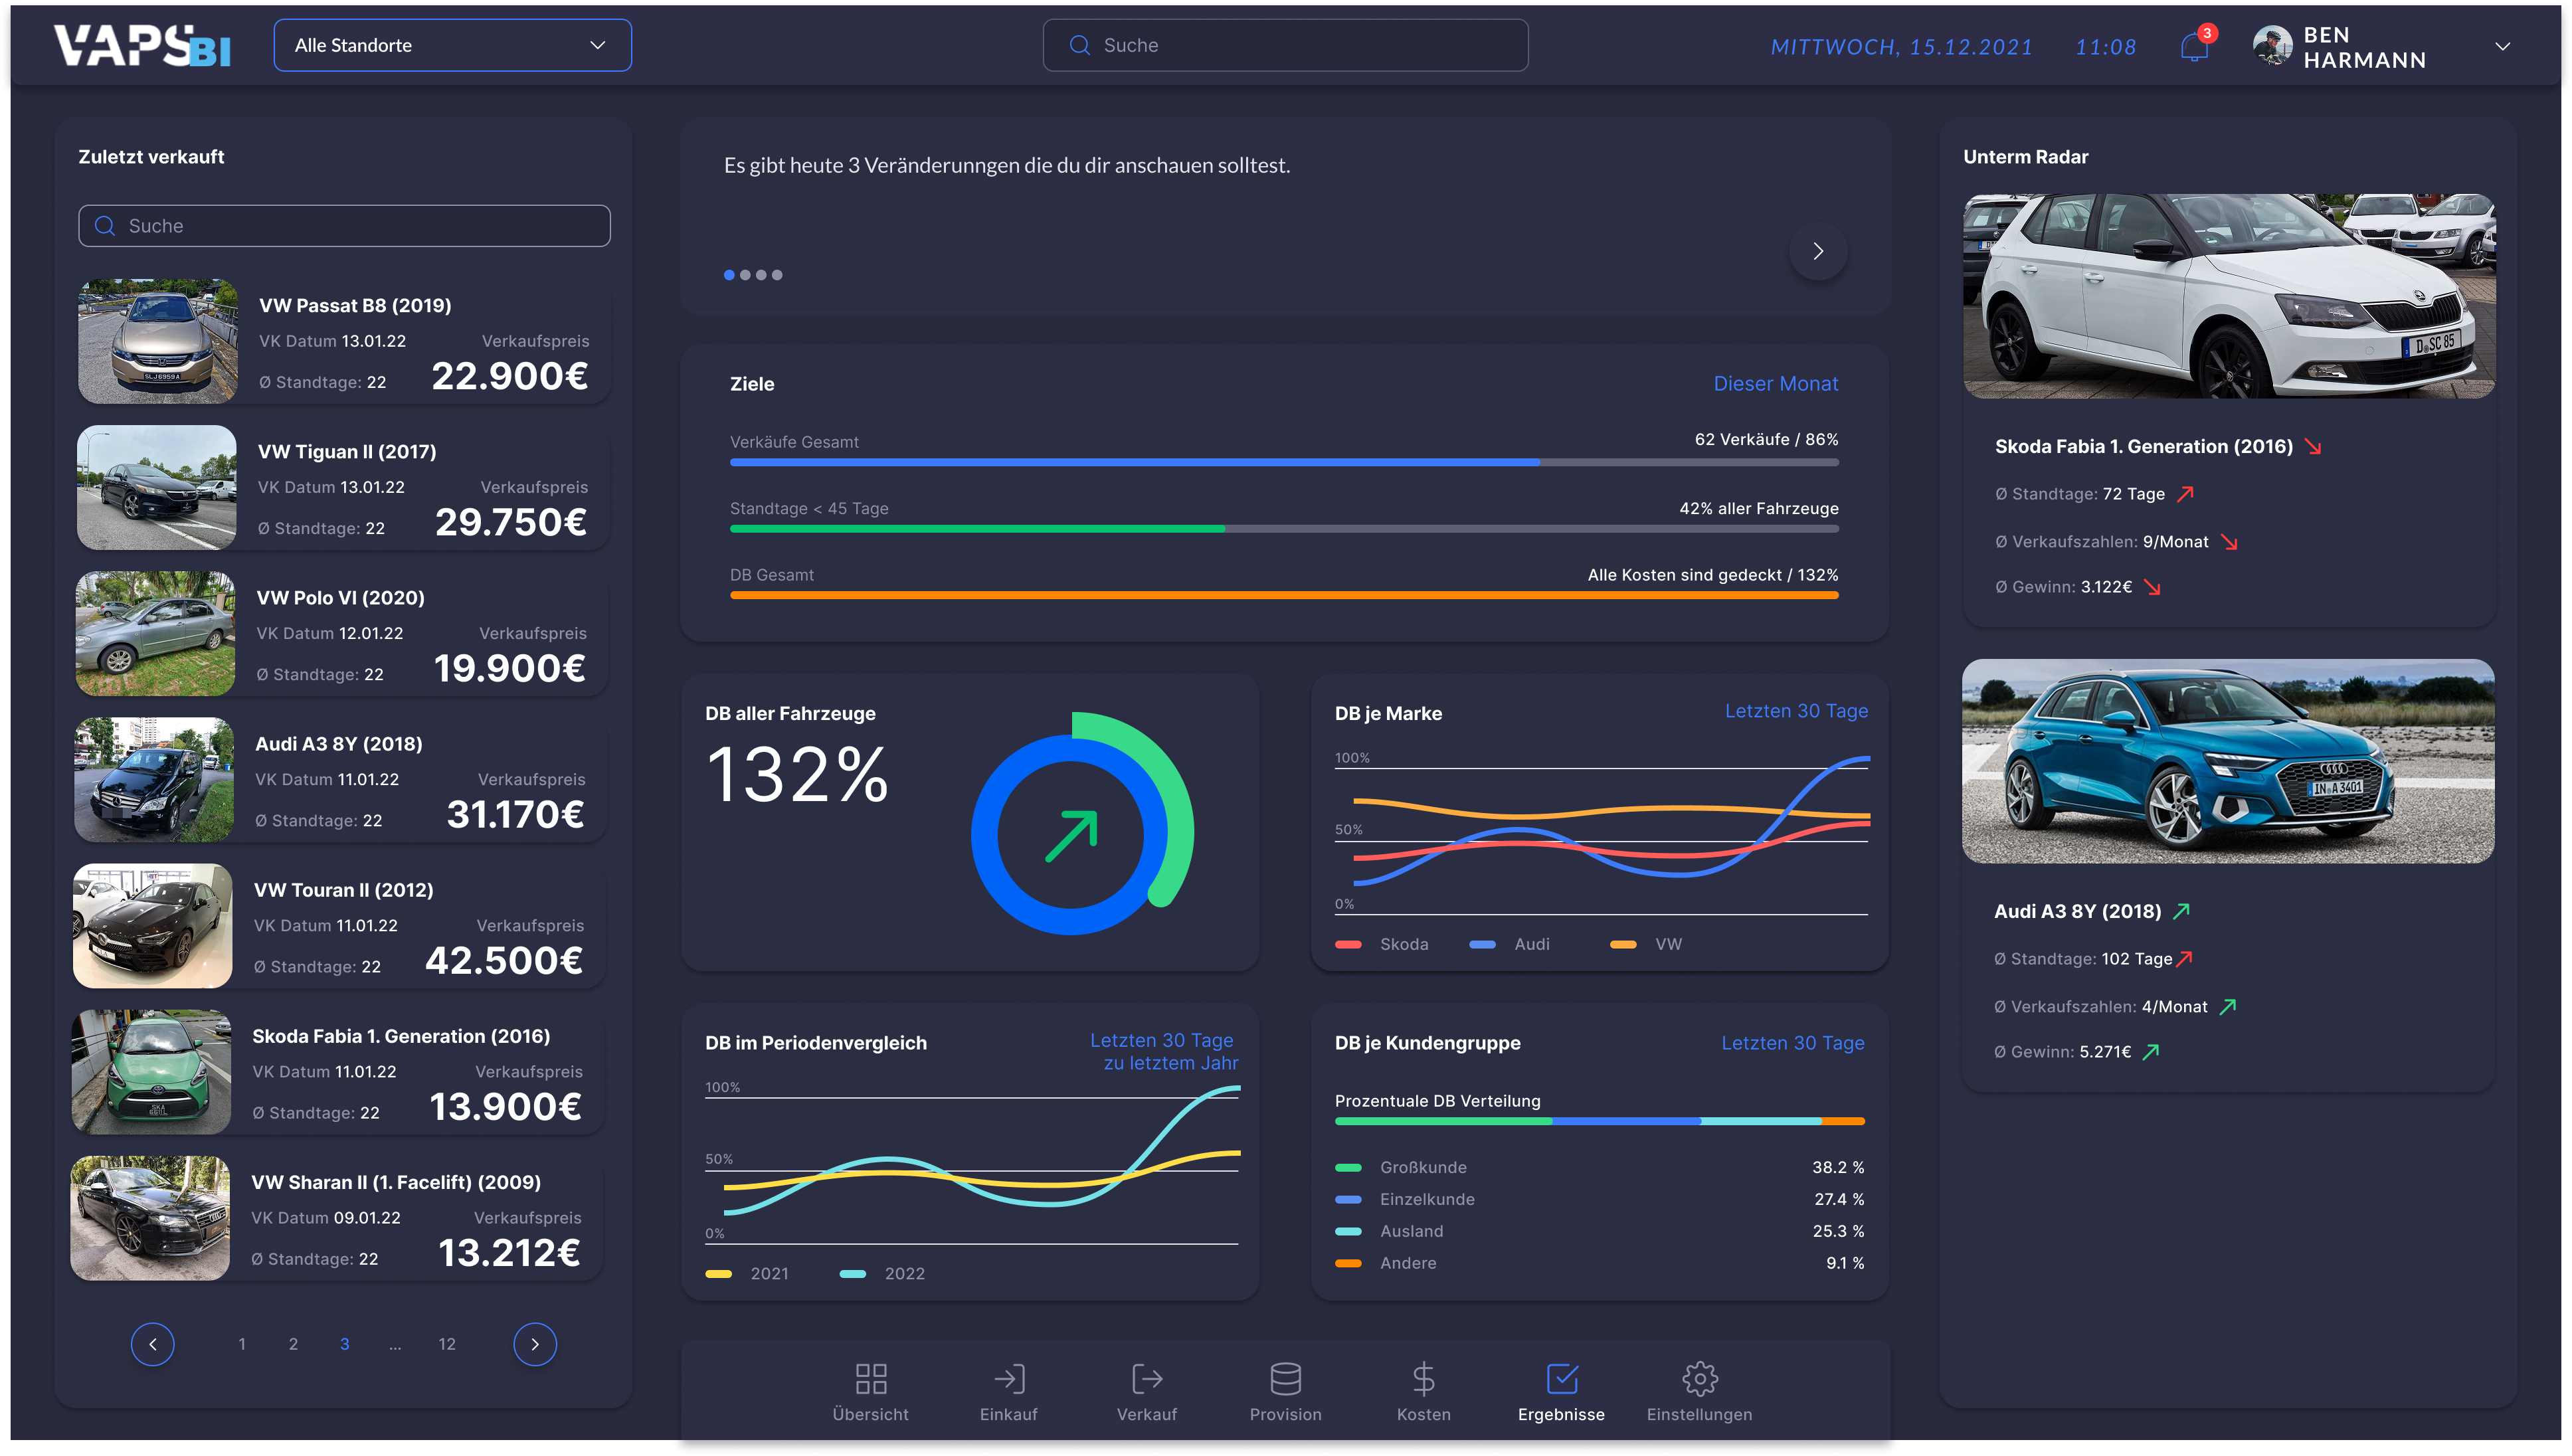The image size is (2572, 1456).
Task: Click the trend arrow next to Gewinn 5.271€
Action: [x=2151, y=1051]
